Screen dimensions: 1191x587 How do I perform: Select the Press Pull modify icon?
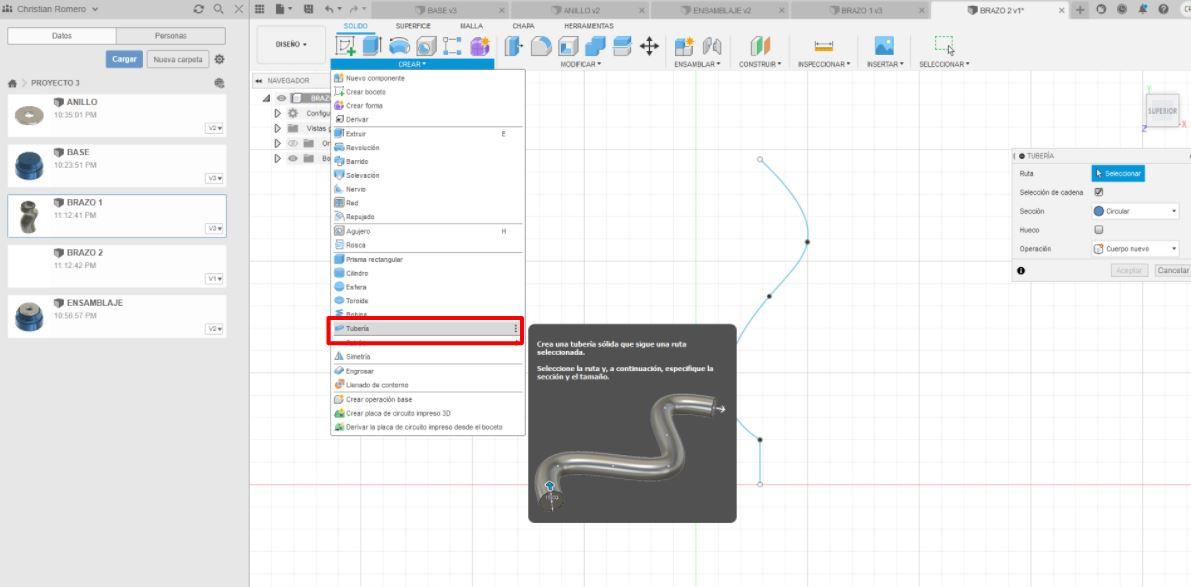click(x=514, y=46)
